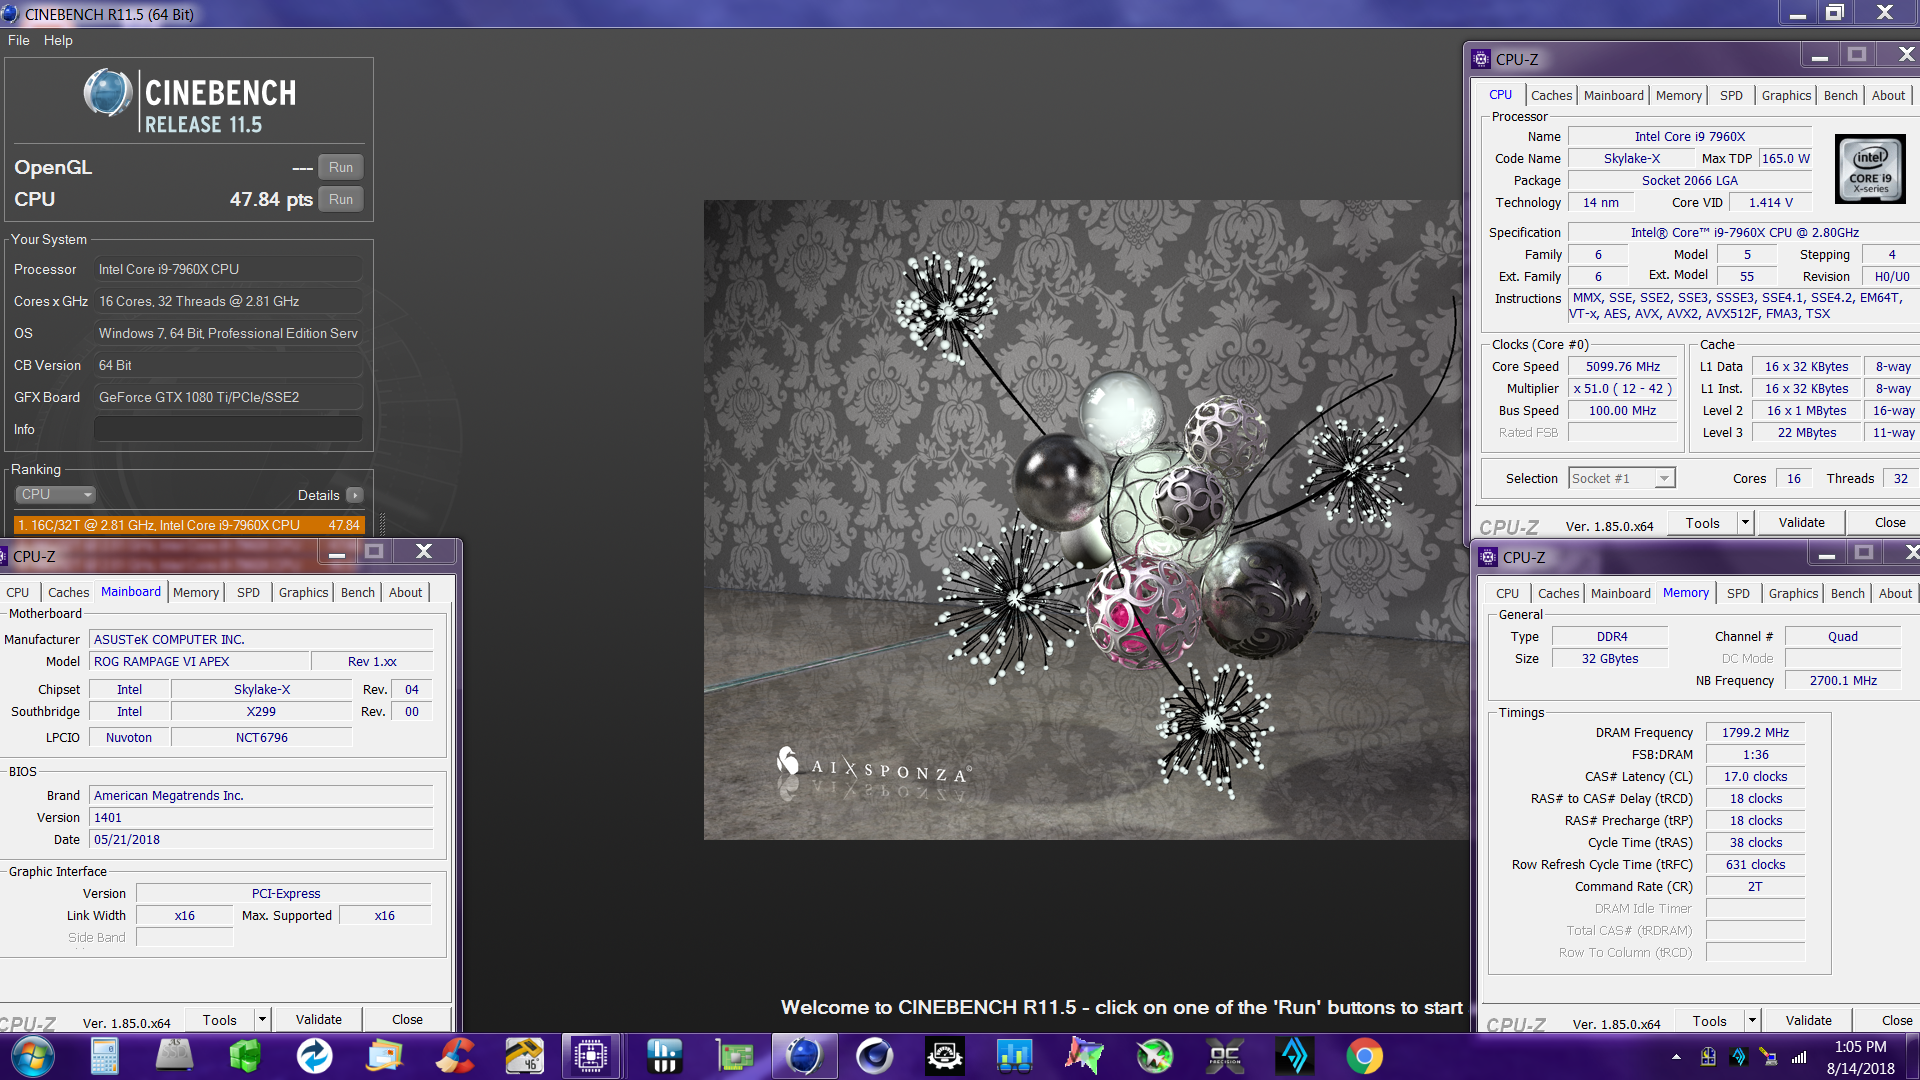Switch to Caches tab in top CPU-Z window
The image size is (1920, 1080).
(1551, 95)
